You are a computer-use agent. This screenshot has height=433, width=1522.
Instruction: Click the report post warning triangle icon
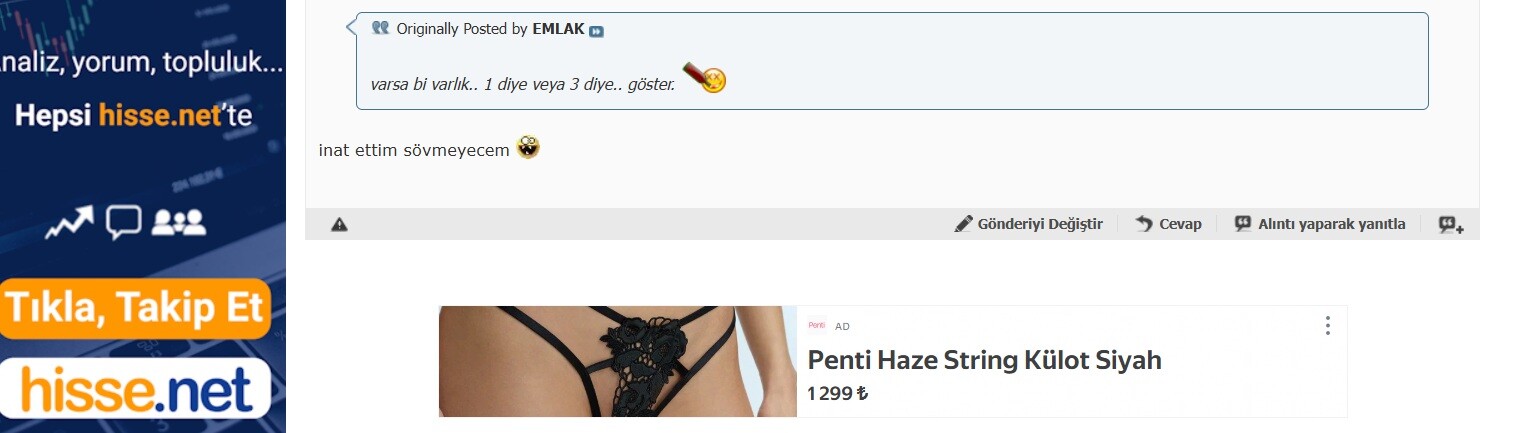click(x=339, y=224)
